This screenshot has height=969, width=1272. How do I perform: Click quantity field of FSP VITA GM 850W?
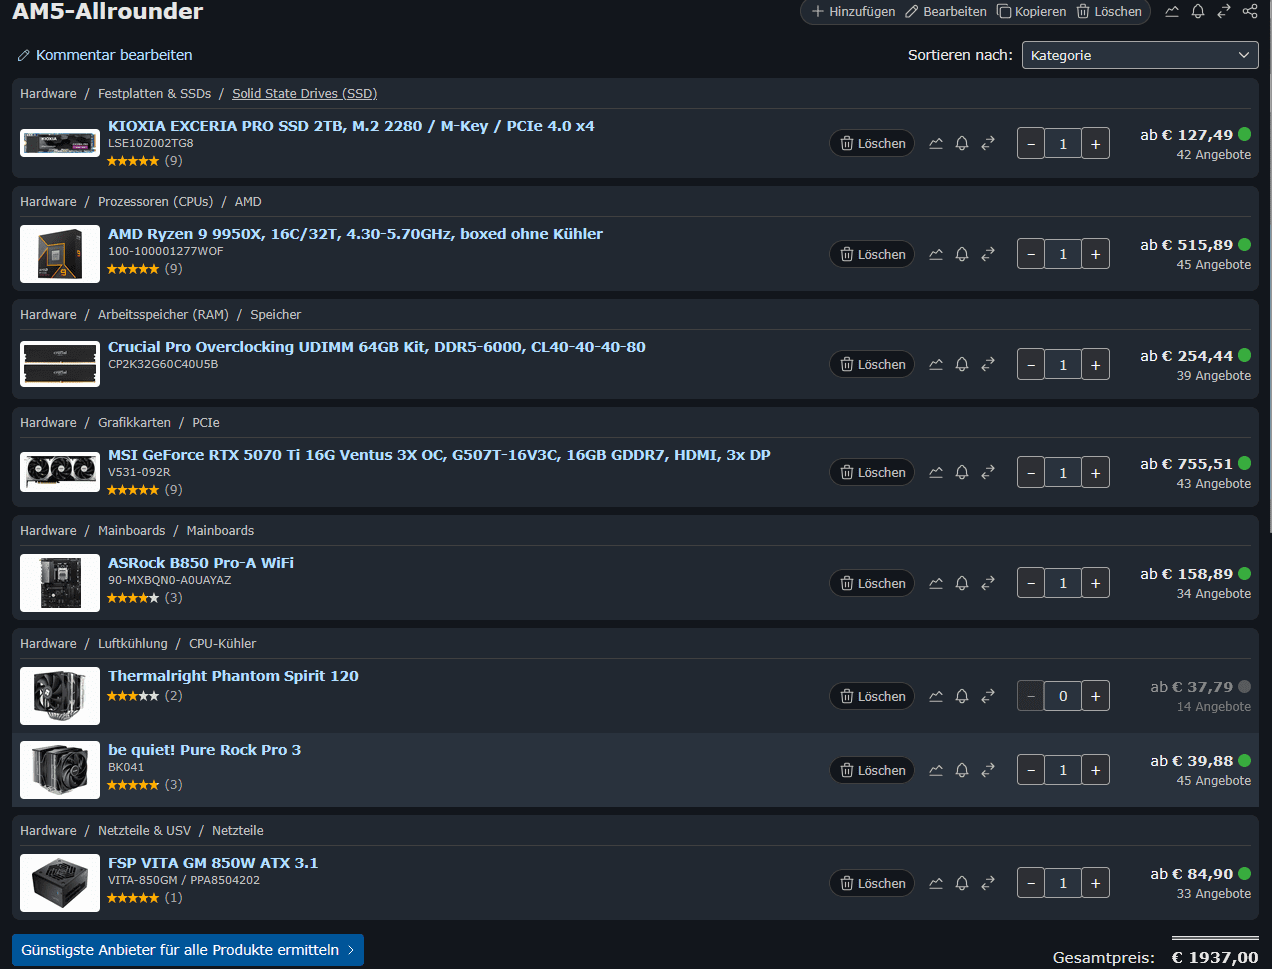tap(1063, 883)
